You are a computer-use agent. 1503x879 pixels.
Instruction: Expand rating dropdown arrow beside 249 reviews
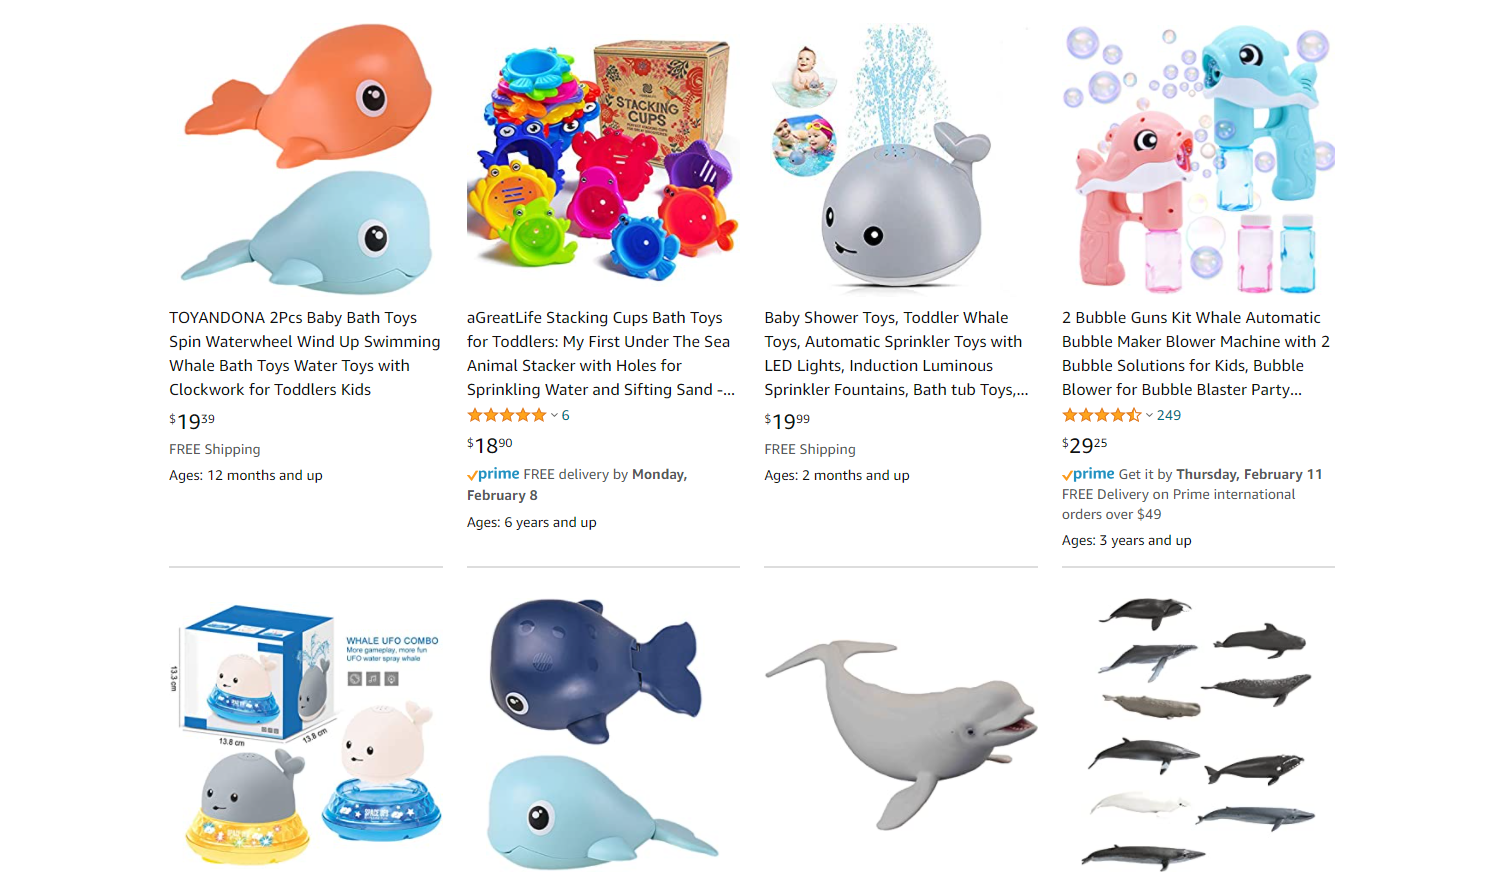(1149, 415)
